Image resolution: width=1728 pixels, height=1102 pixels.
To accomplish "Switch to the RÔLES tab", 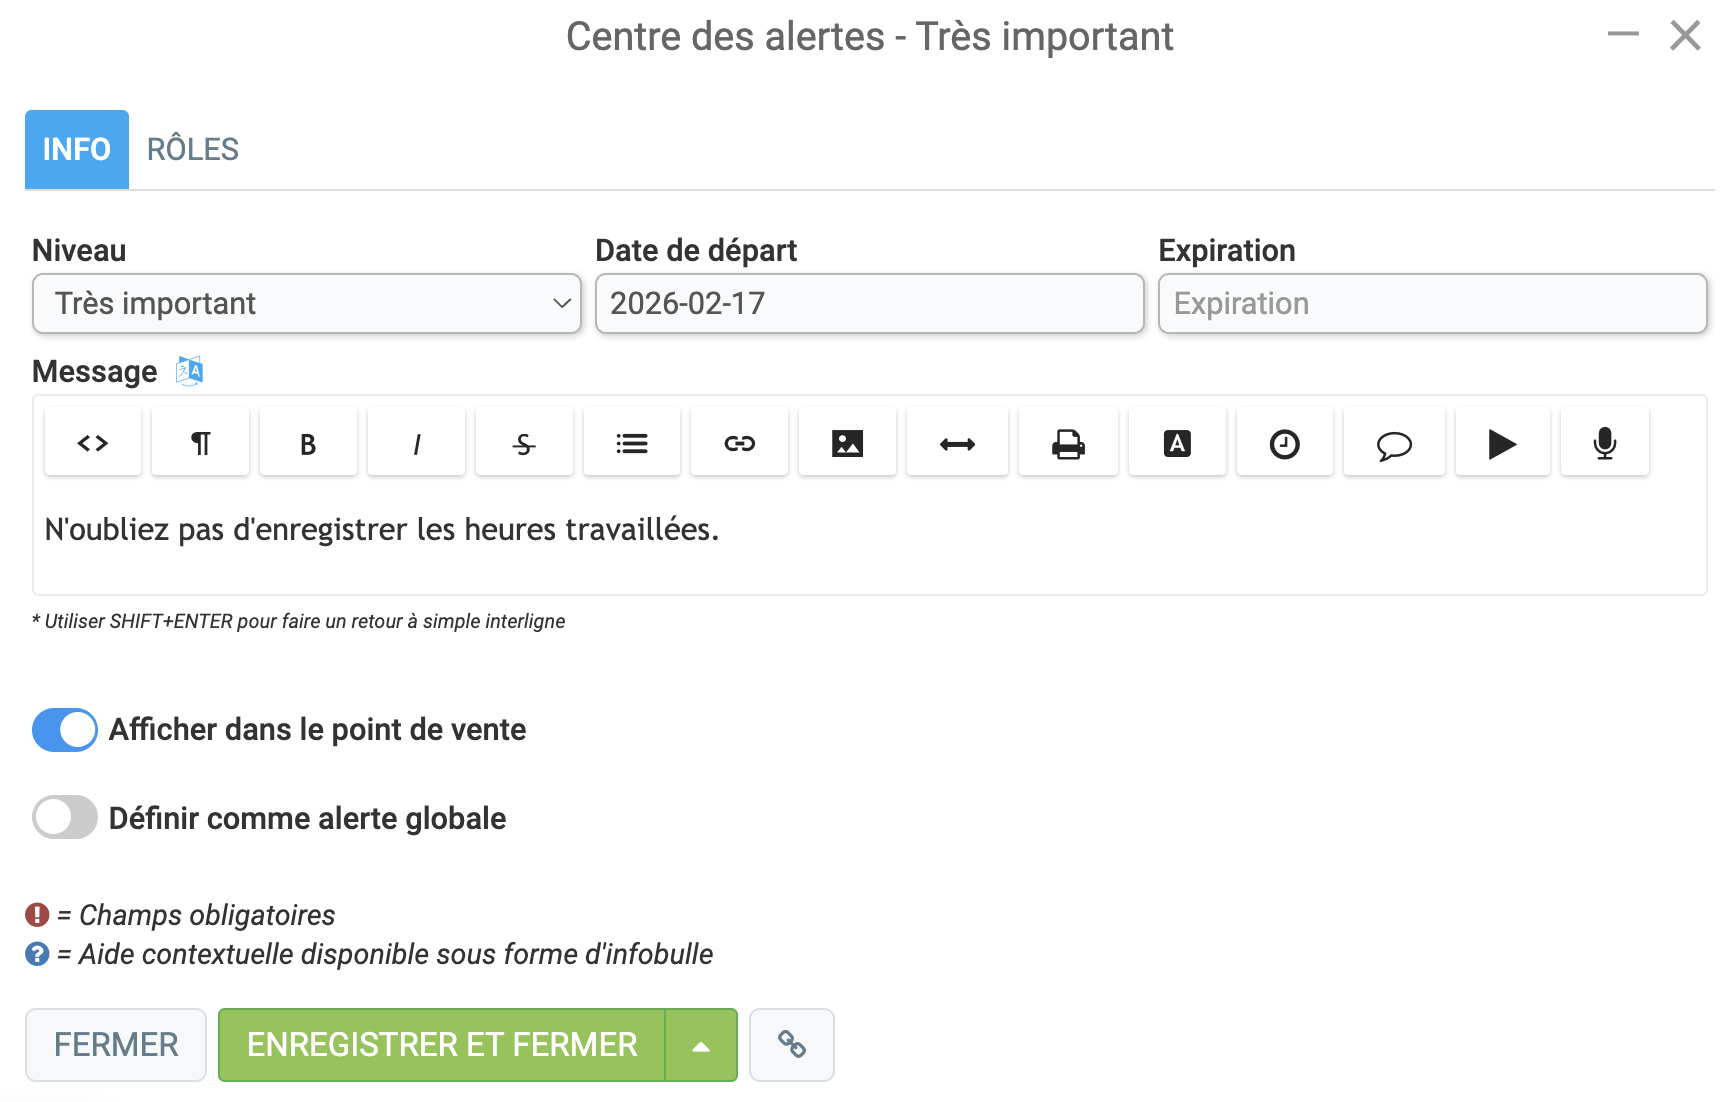I will pyautogui.click(x=193, y=149).
